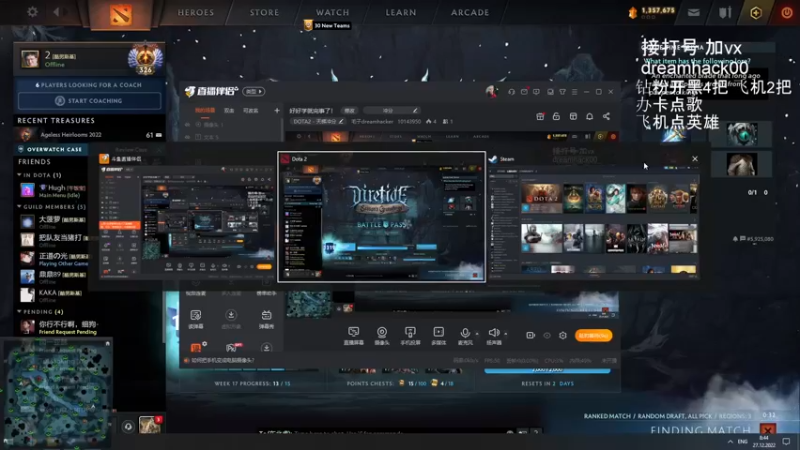800x450 pixels.
Task: Open the mail envelope icon
Action: tap(693, 13)
